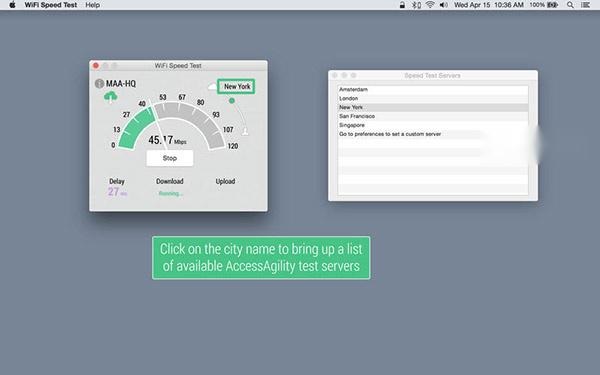Open the Apple menu
Screen dimensions: 600x375
click(x=12, y=5)
